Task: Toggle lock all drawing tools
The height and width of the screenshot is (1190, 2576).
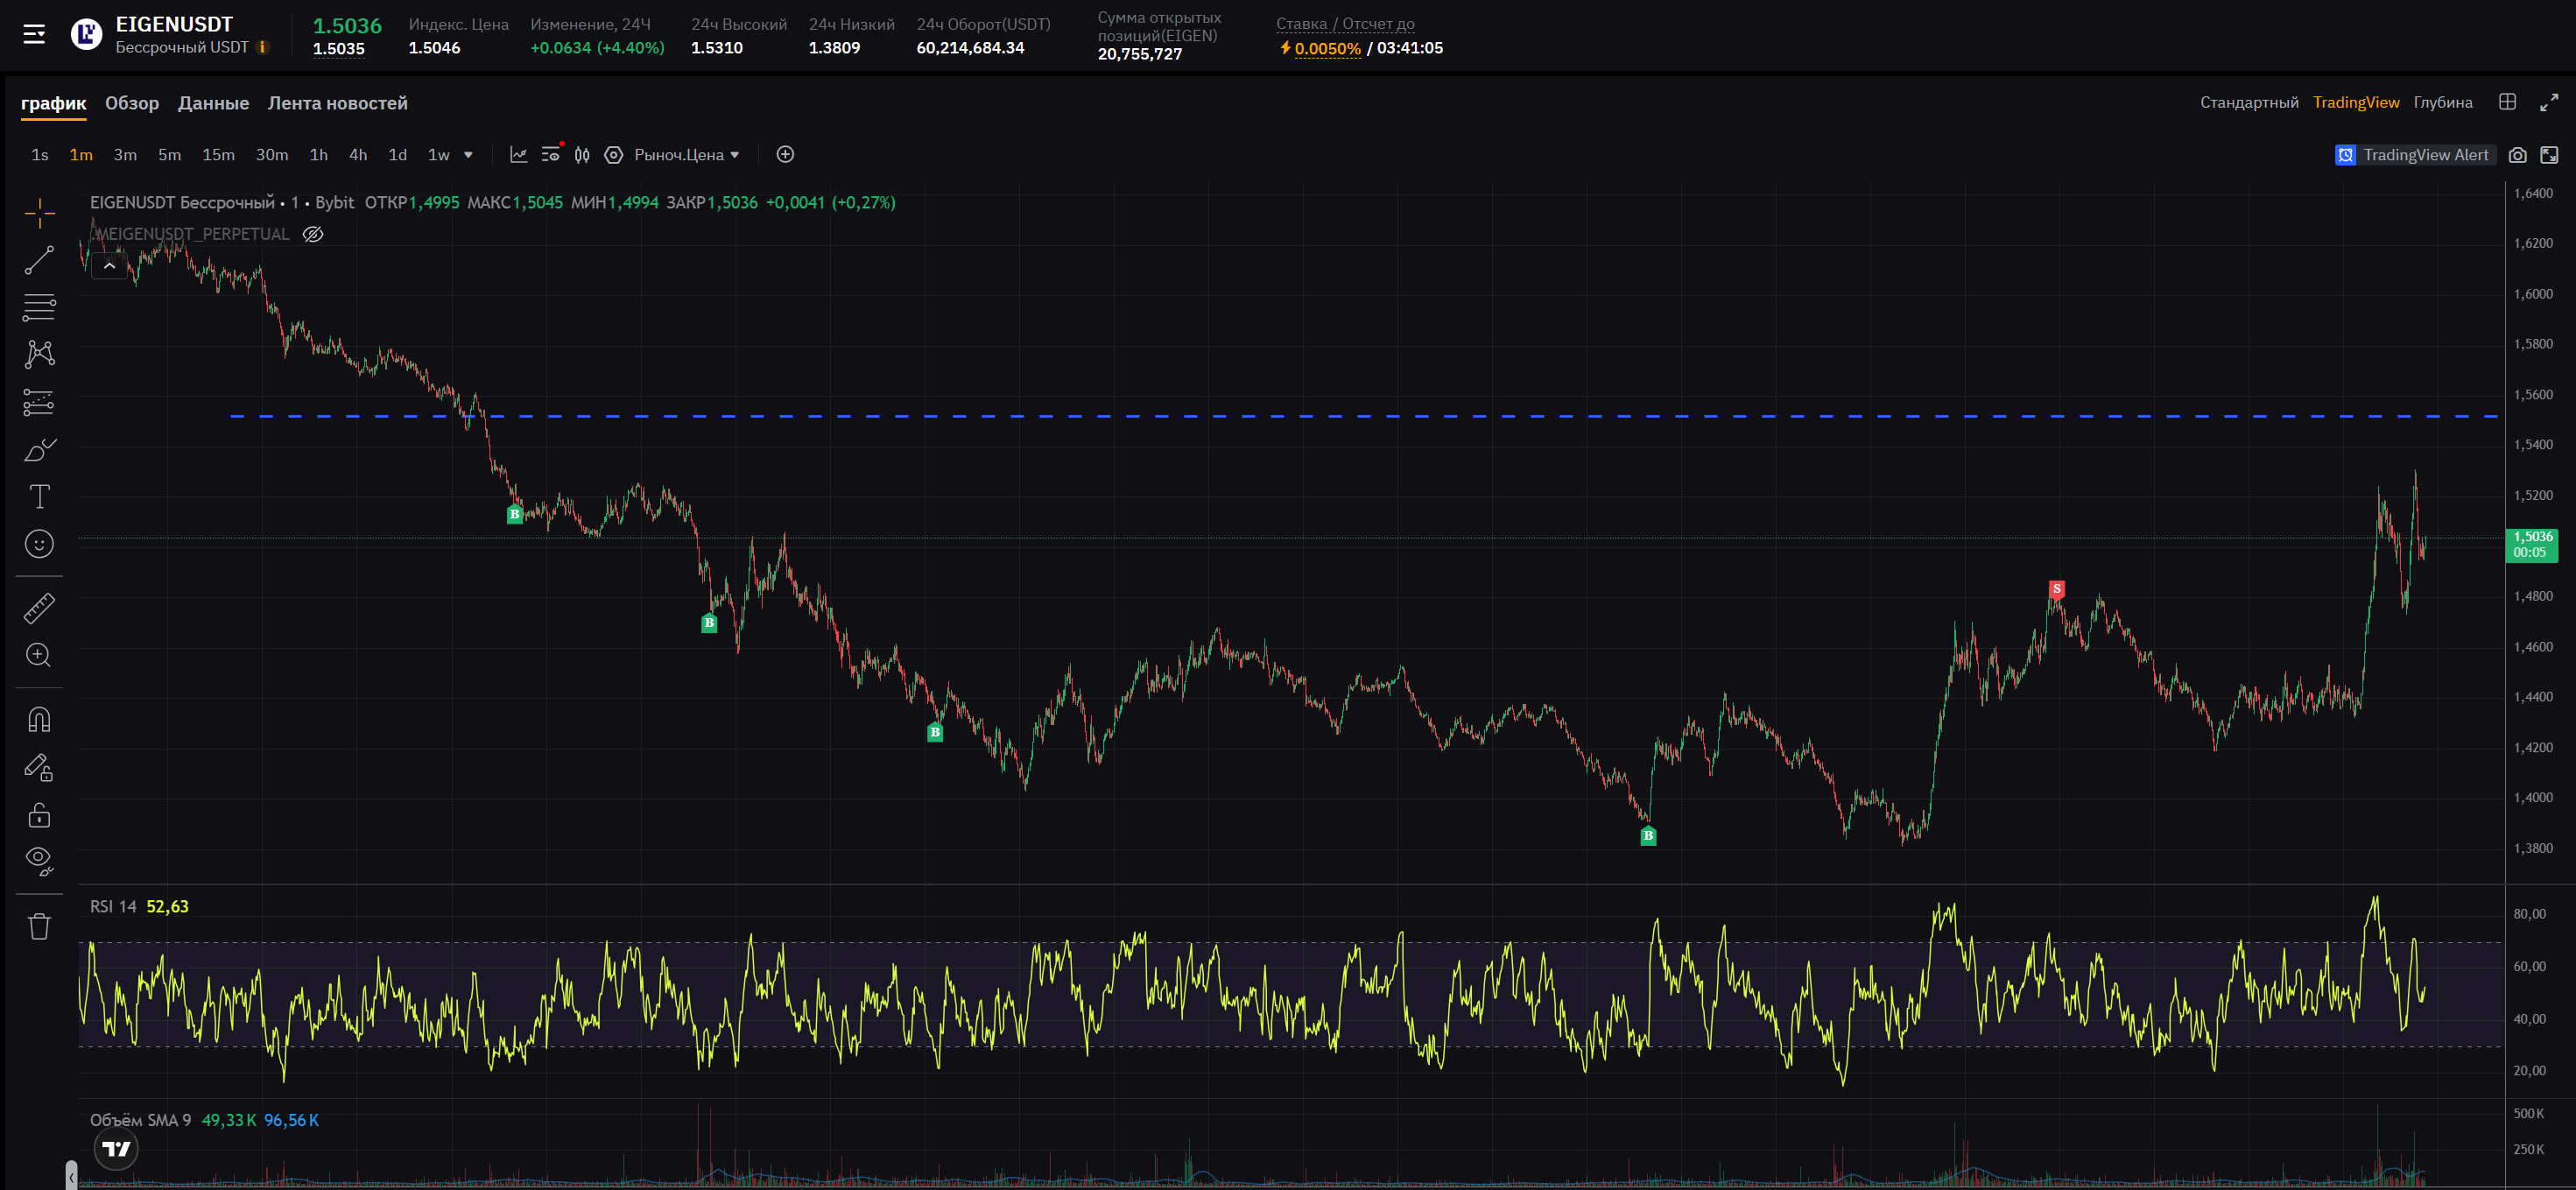Action: click(x=39, y=815)
